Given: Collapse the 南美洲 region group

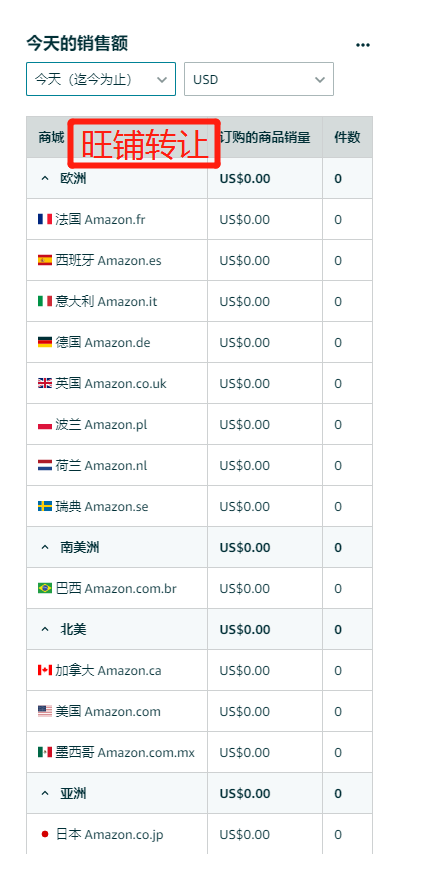Looking at the screenshot, I should (45, 548).
